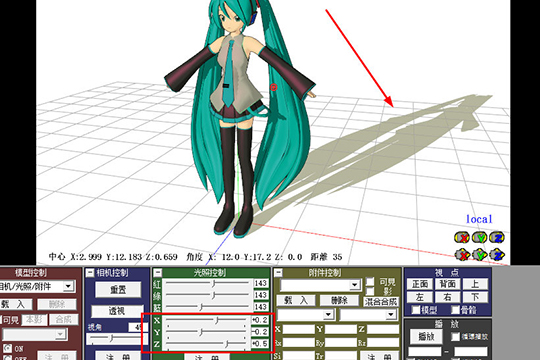Toggle the 透視 perspective button
The width and height of the screenshot is (540, 360).
coord(117,311)
